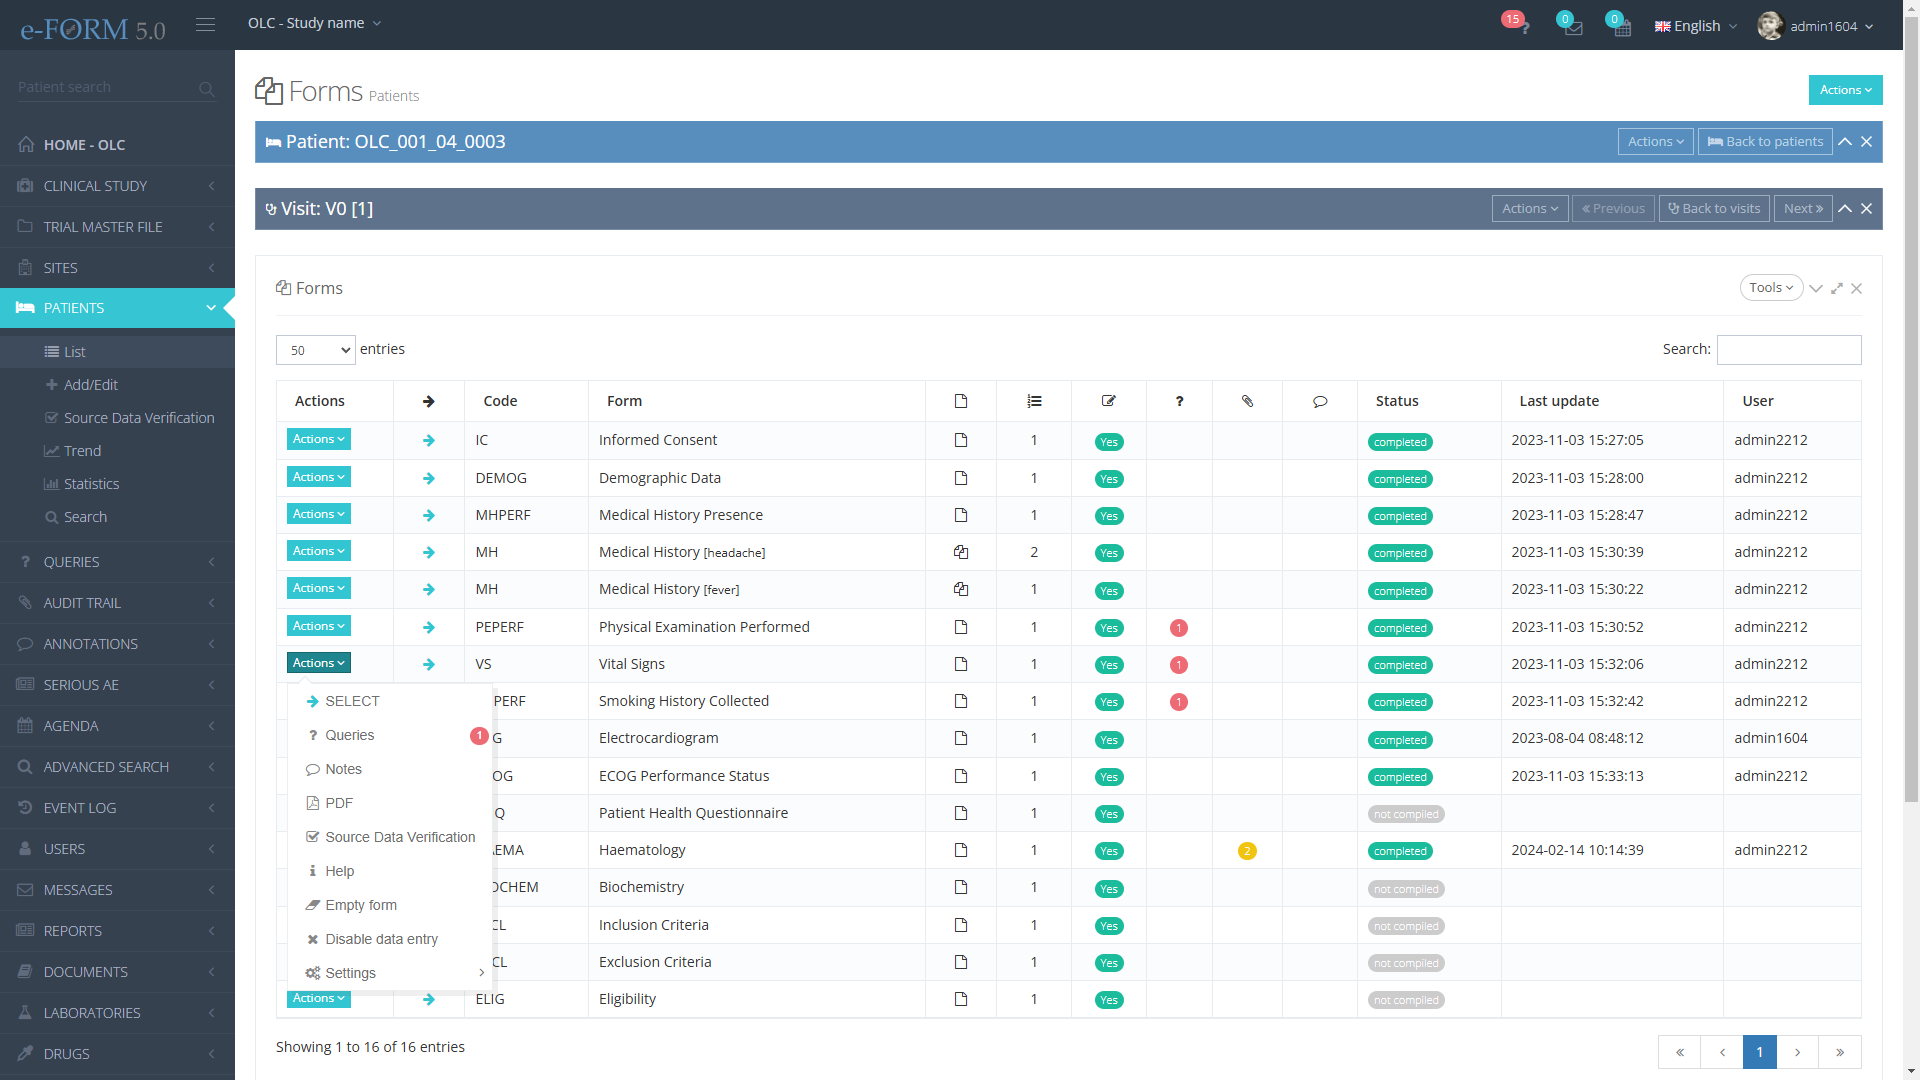This screenshot has width=1920, height=1080.
Task: Open the messages envelope icon in header
Action: 1573,27
